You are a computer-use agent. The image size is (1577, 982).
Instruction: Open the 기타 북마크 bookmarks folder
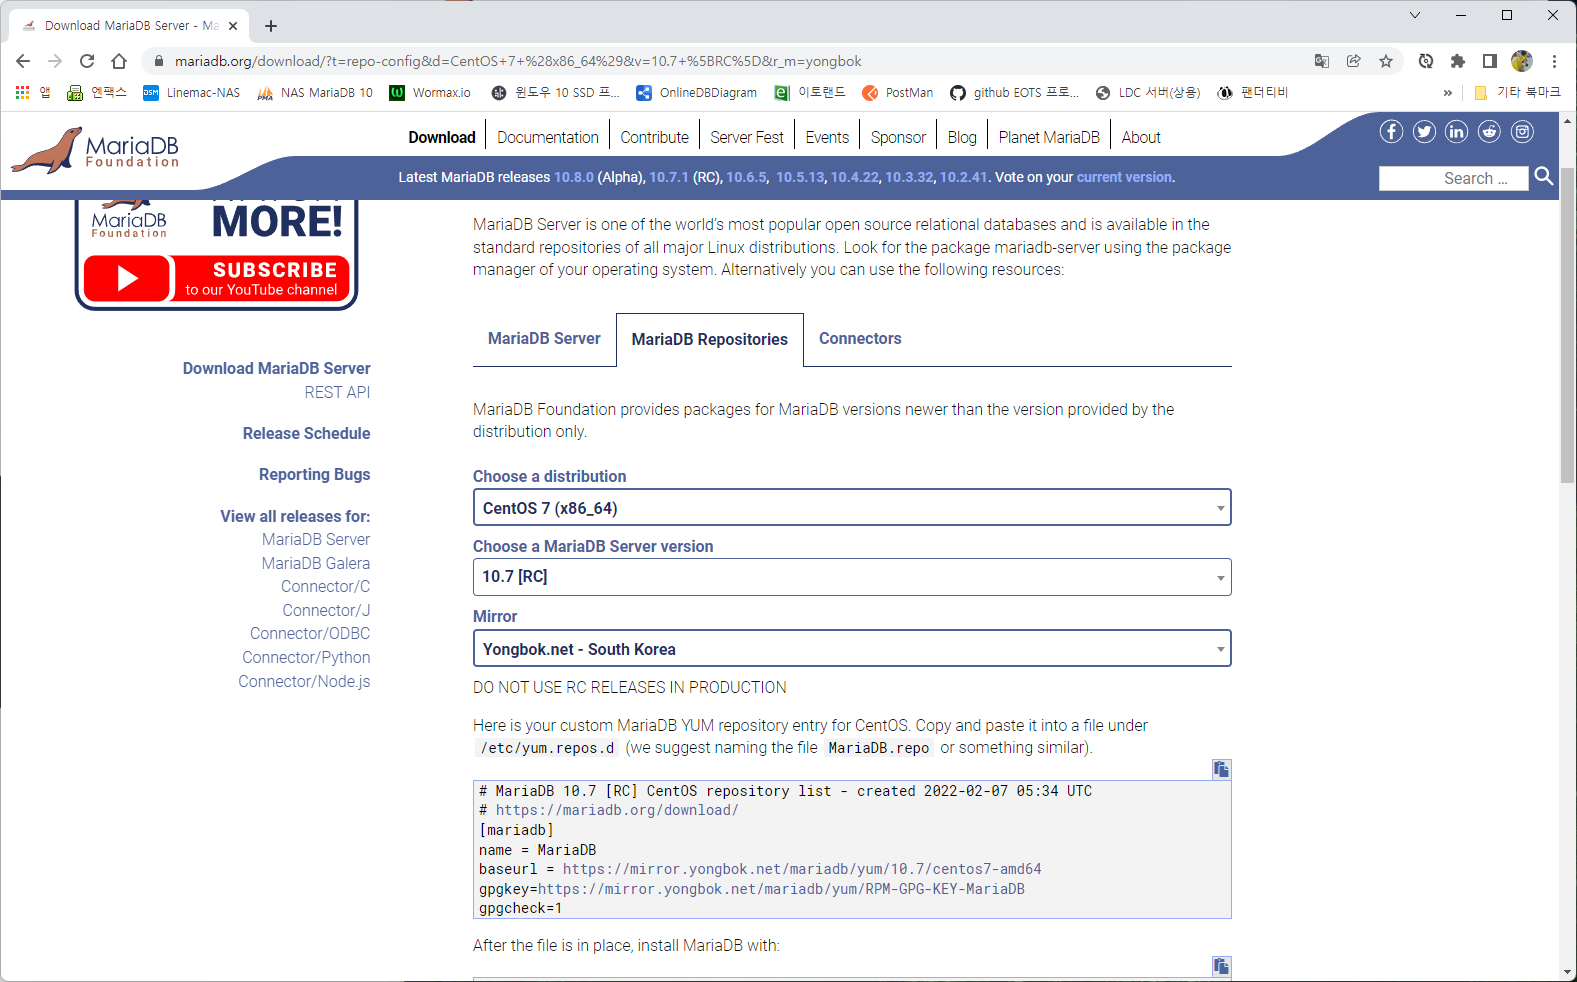point(1517,92)
